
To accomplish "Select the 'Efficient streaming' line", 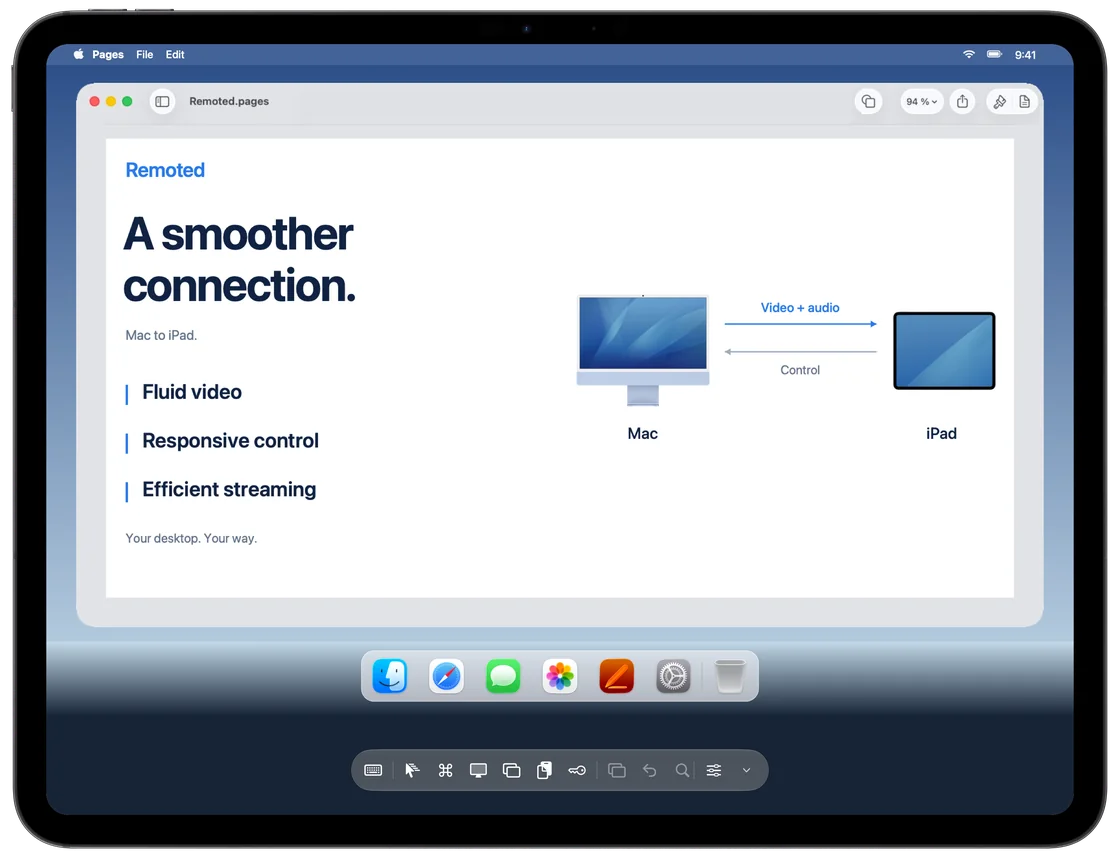I will coord(229,489).
